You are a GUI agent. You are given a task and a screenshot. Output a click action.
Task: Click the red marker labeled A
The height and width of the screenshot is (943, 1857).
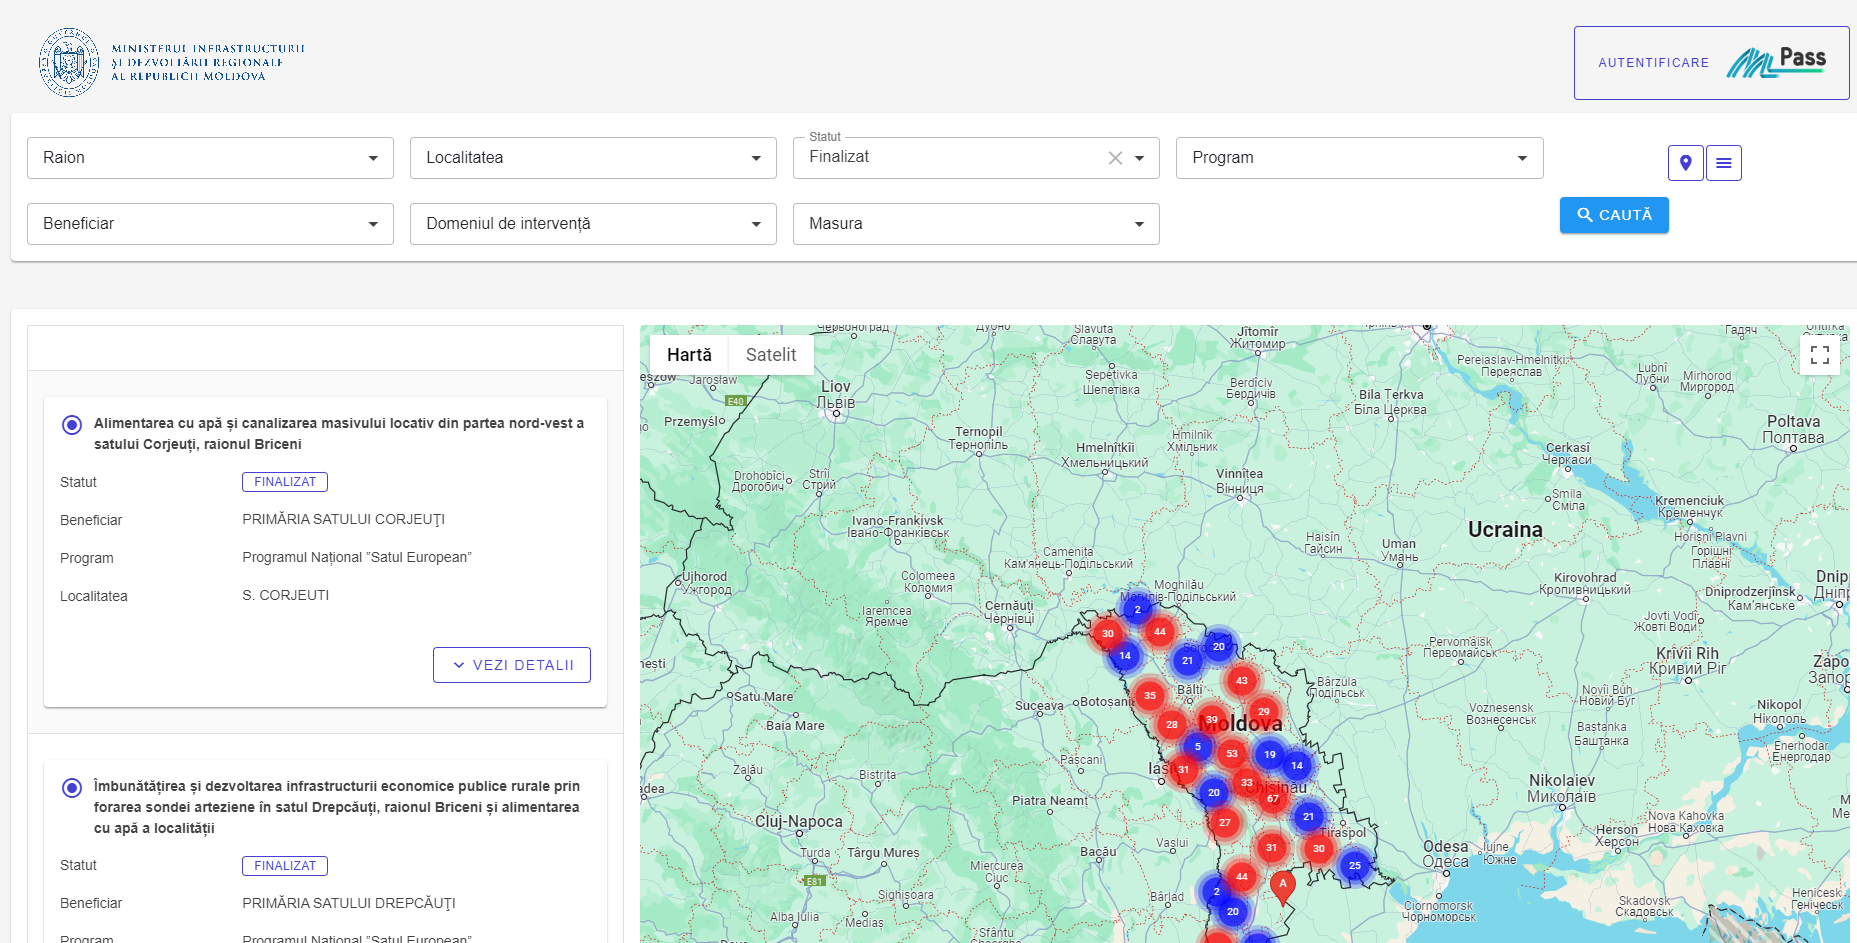[1282, 885]
